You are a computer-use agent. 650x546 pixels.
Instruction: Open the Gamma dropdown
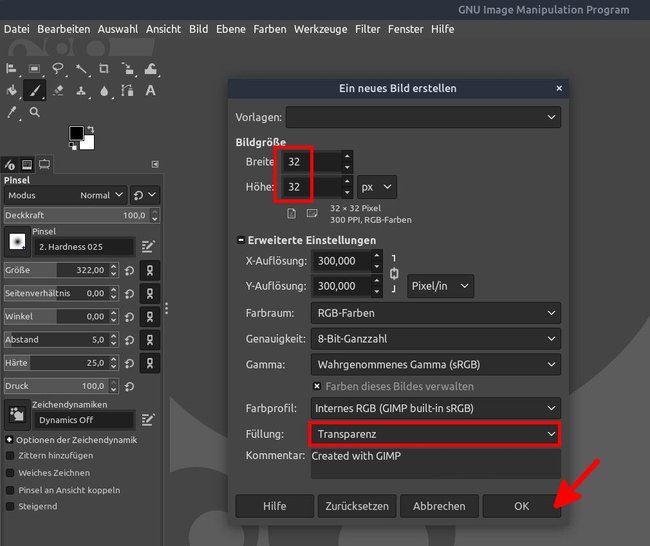(x=436, y=364)
